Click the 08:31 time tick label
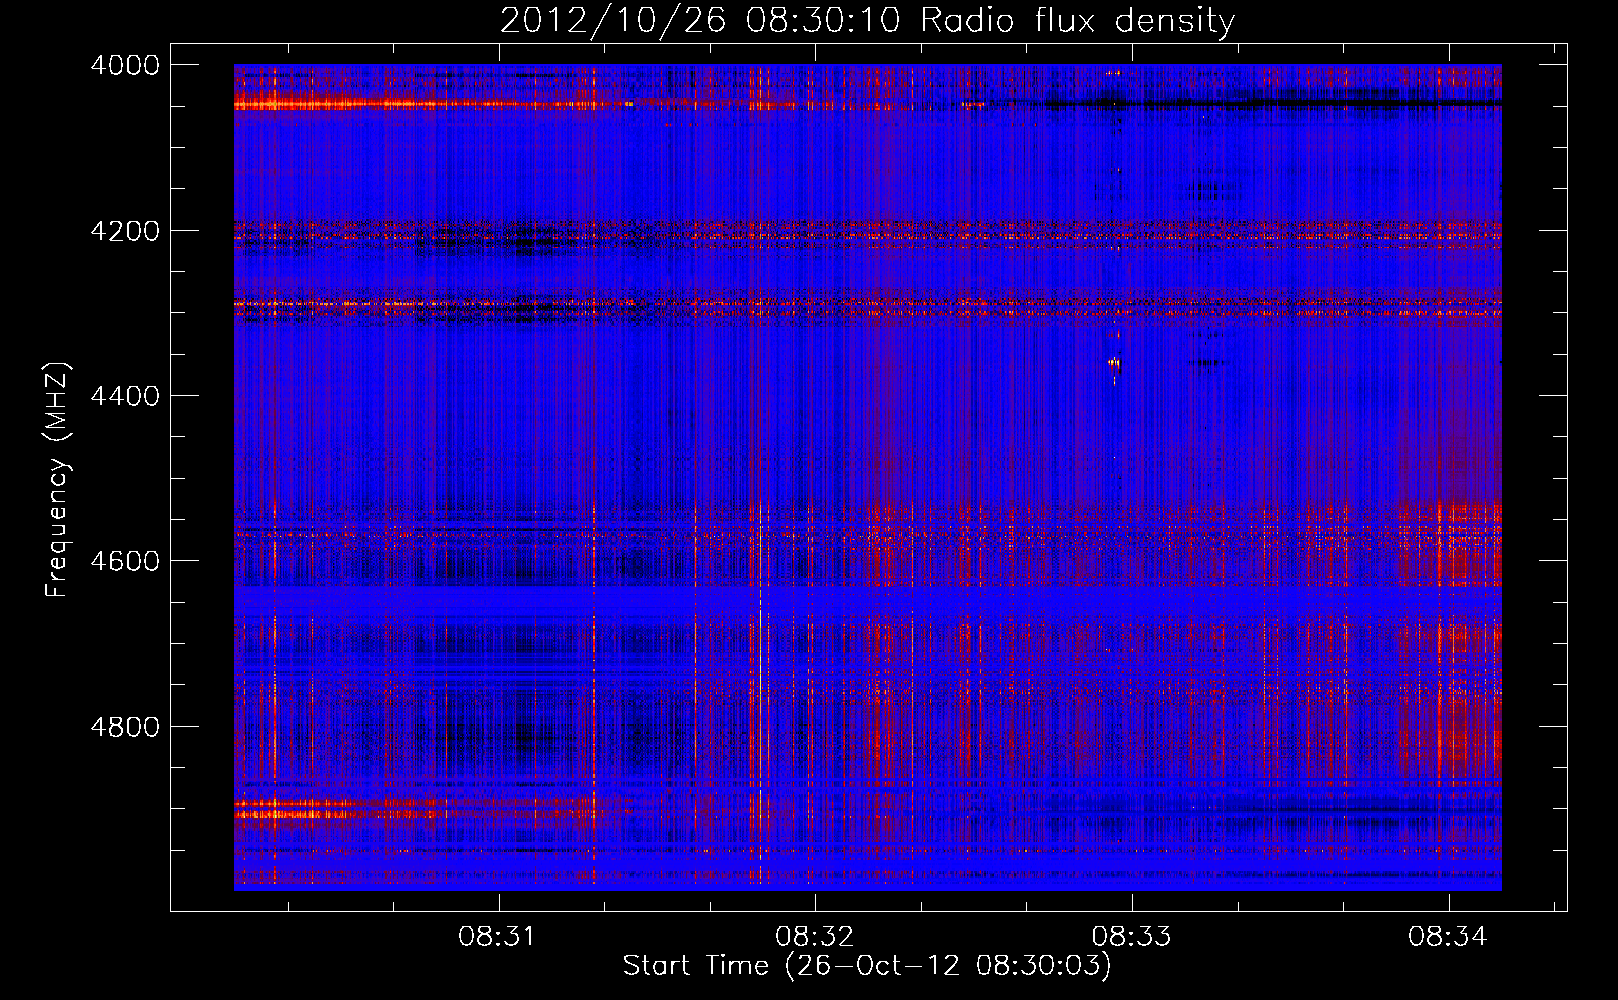Screen dimensions: 1618x1000 coord(498,937)
